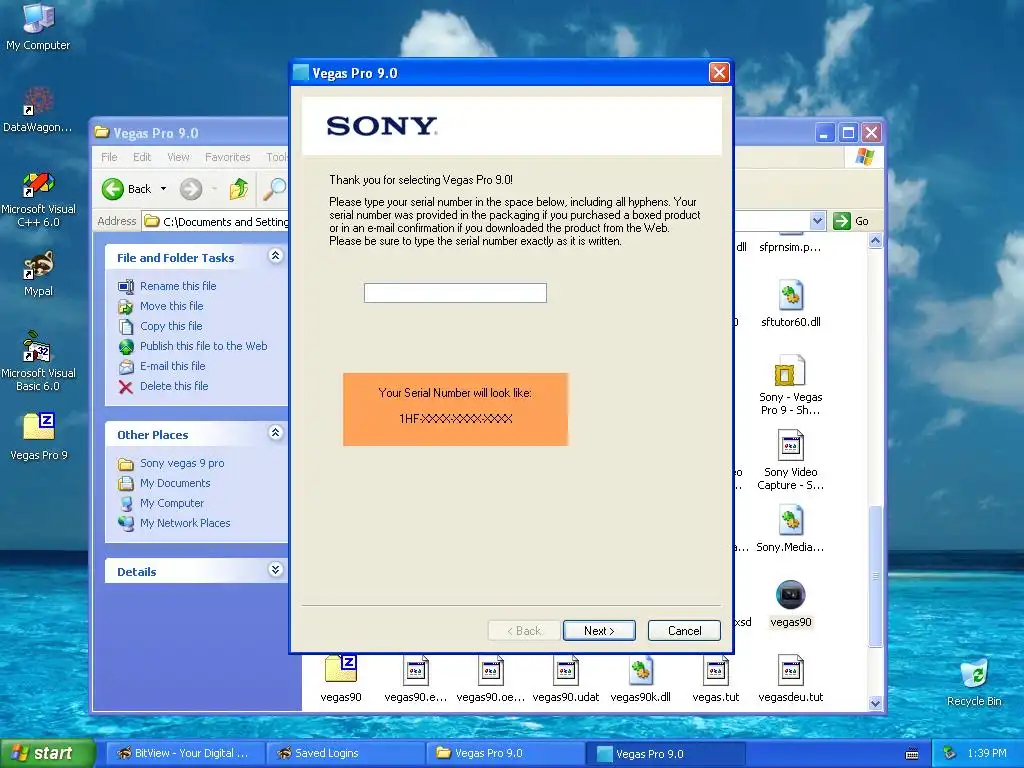1024x768 pixels.
Task: Collapse the File and Folder Tasks panel
Action: click(276, 256)
